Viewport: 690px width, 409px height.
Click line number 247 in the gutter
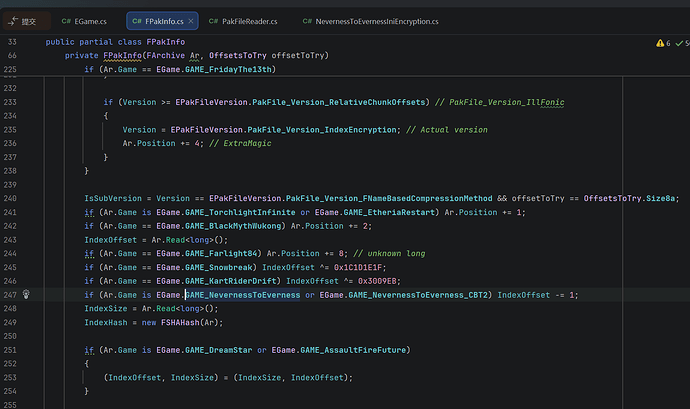coord(10,295)
